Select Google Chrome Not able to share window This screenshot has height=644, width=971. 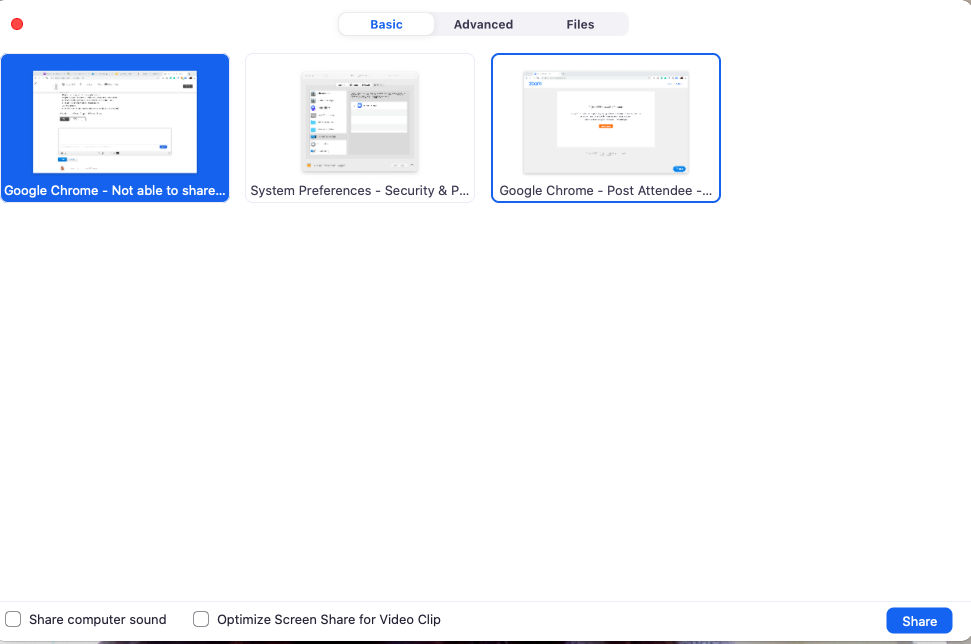[x=115, y=128]
